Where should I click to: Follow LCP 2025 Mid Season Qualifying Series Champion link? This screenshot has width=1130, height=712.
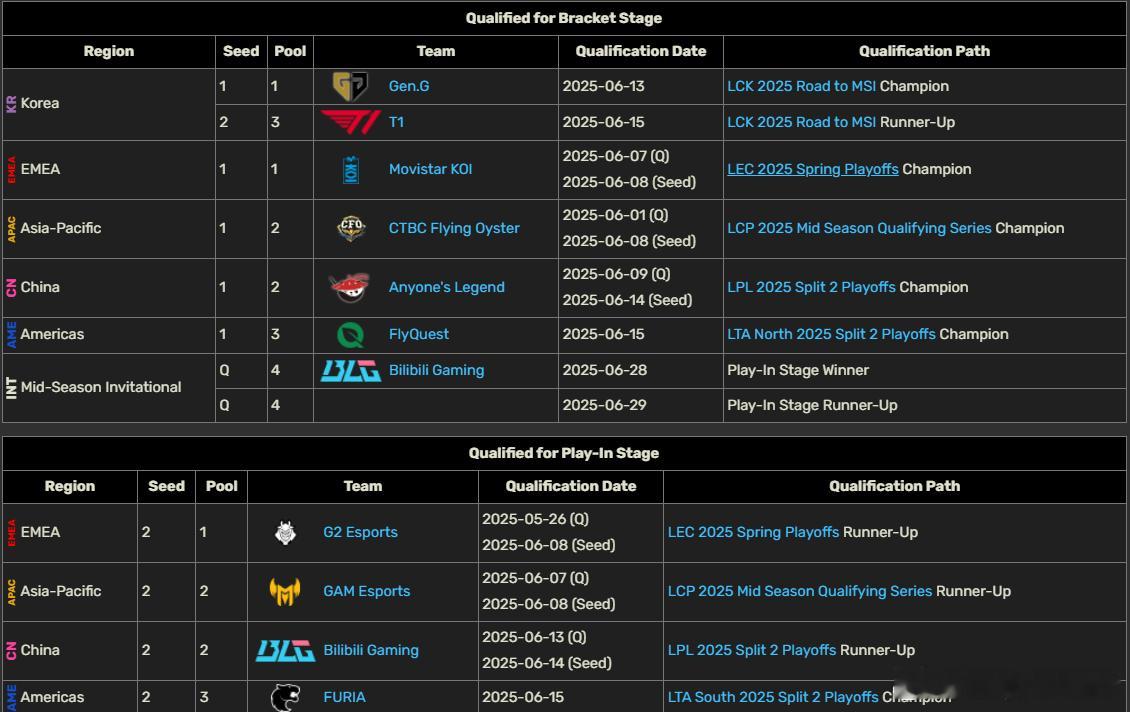click(x=859, y=228)
